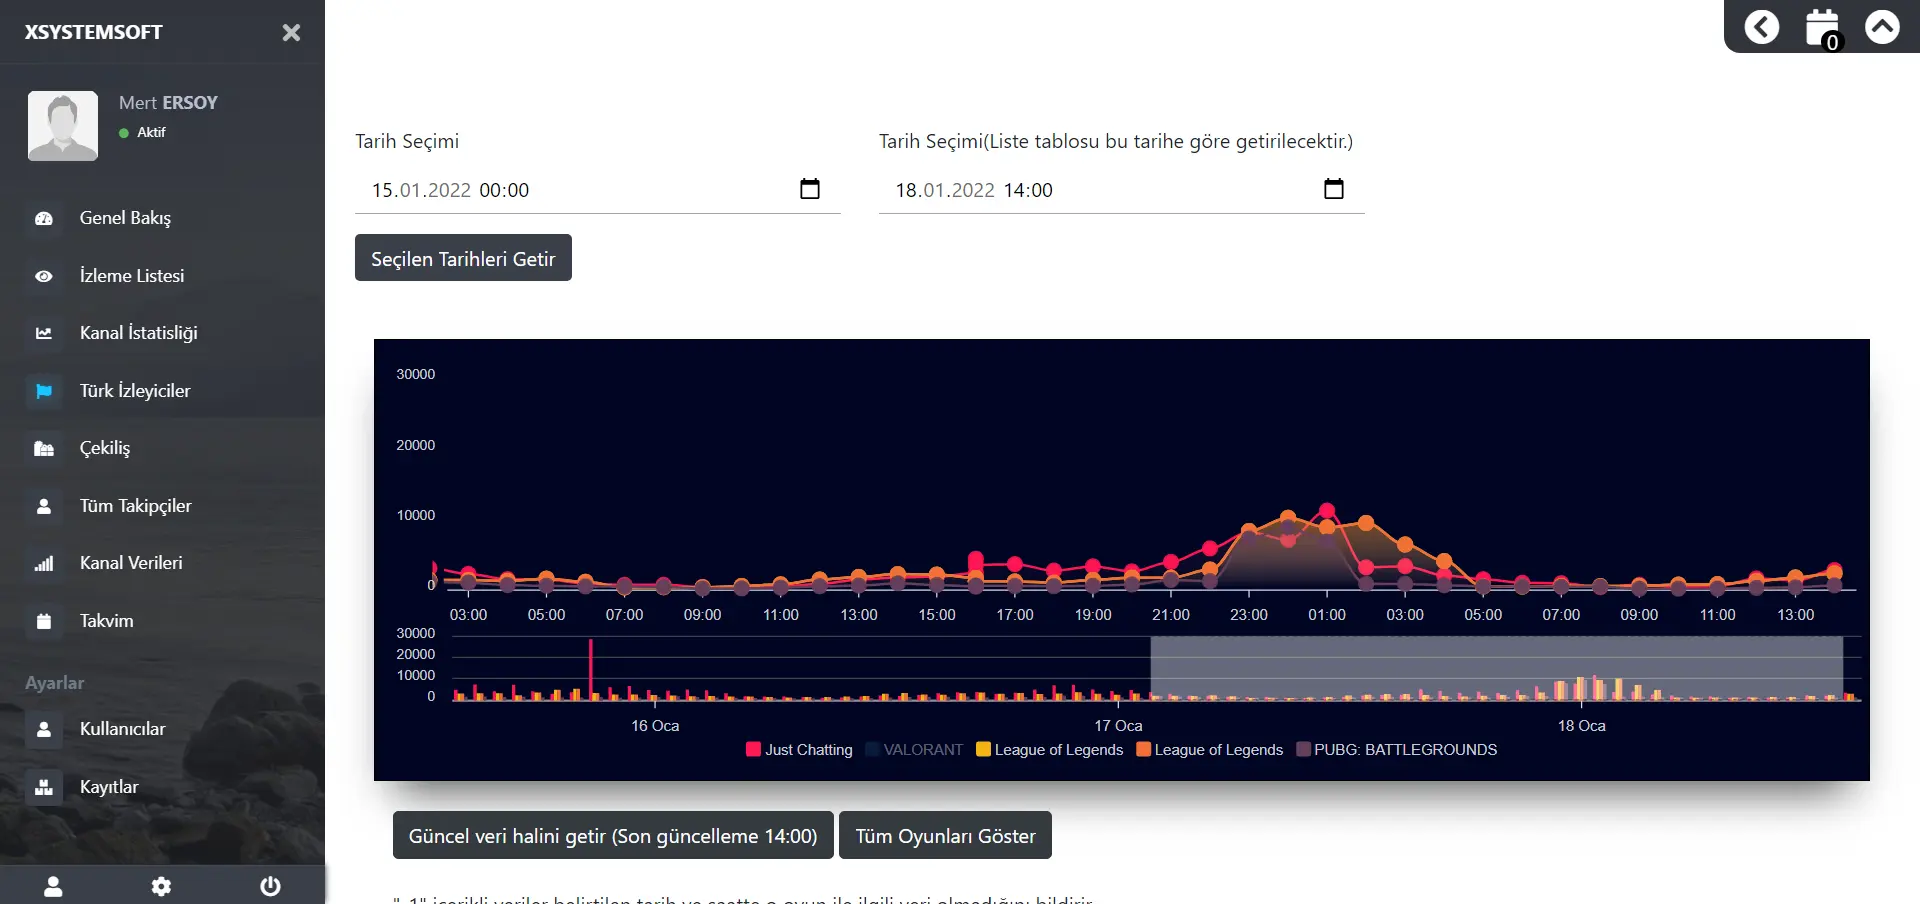Click Mert ERSOY profile avatar
The height and width of the screenshot is (904, 1920).
tap(63, 126)
